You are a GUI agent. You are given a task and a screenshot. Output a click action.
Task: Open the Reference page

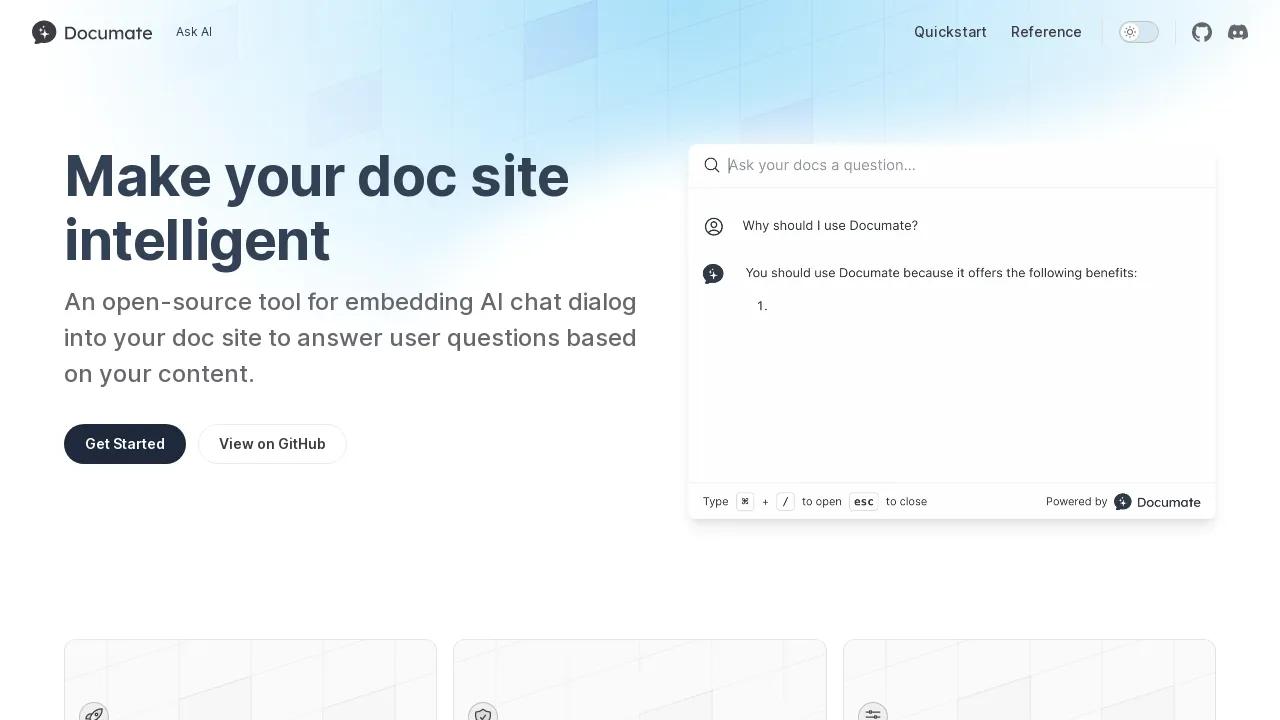coord(1046,32)
